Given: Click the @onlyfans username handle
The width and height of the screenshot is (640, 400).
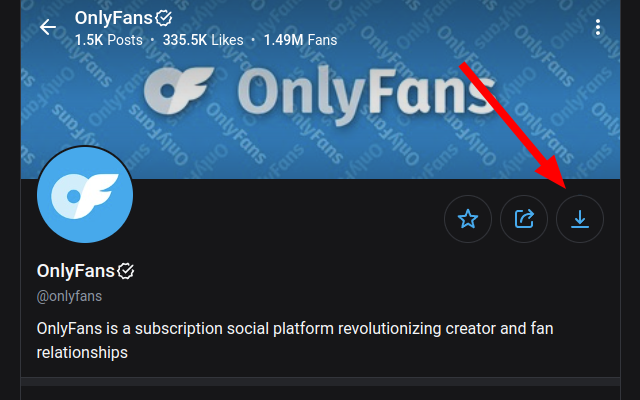Looking at the screenshot, I should click(x=69, y=296).
